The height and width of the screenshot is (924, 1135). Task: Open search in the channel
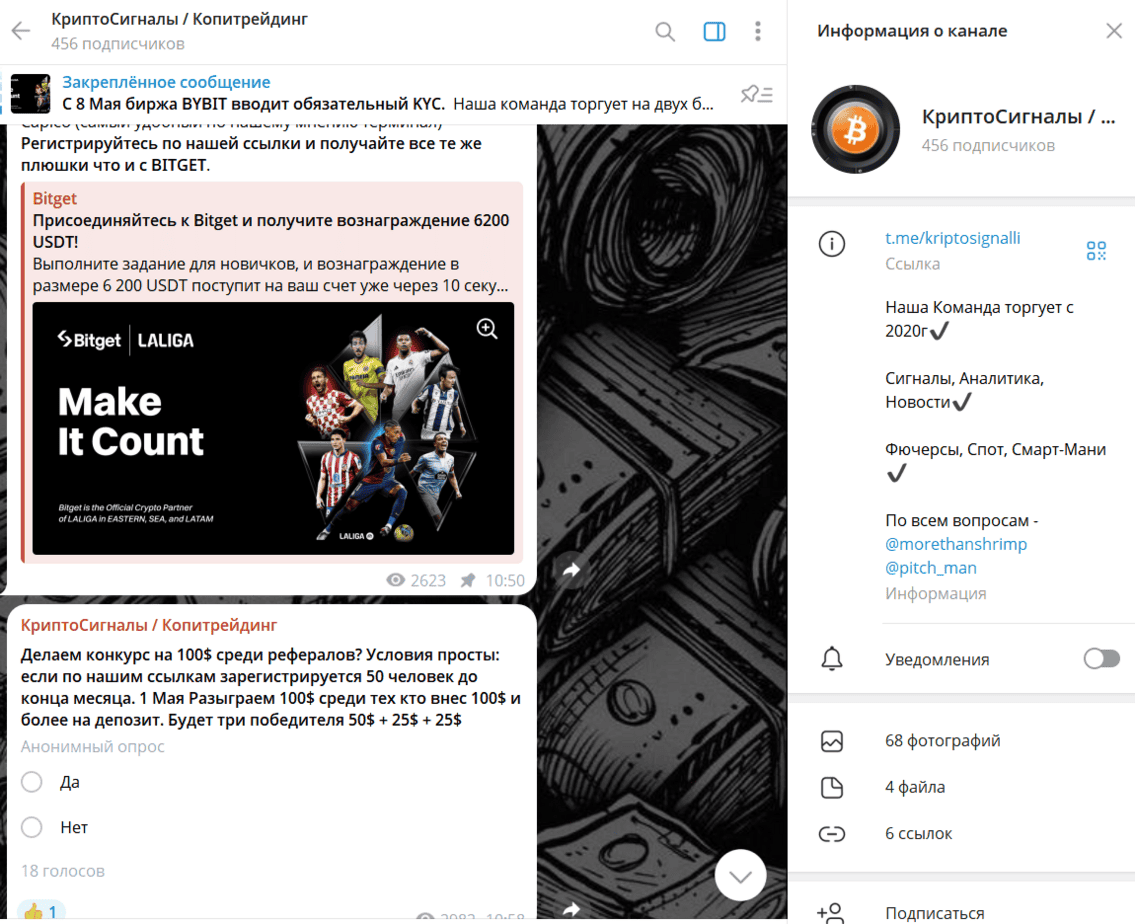click(665, 32)
